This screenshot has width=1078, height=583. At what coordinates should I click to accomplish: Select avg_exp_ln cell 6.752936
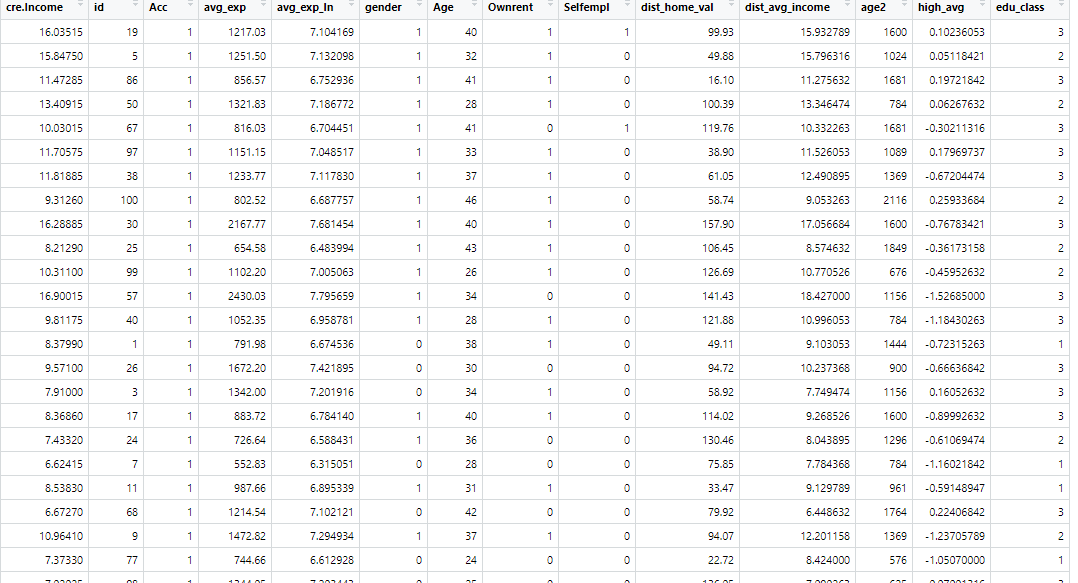[315, 80]
